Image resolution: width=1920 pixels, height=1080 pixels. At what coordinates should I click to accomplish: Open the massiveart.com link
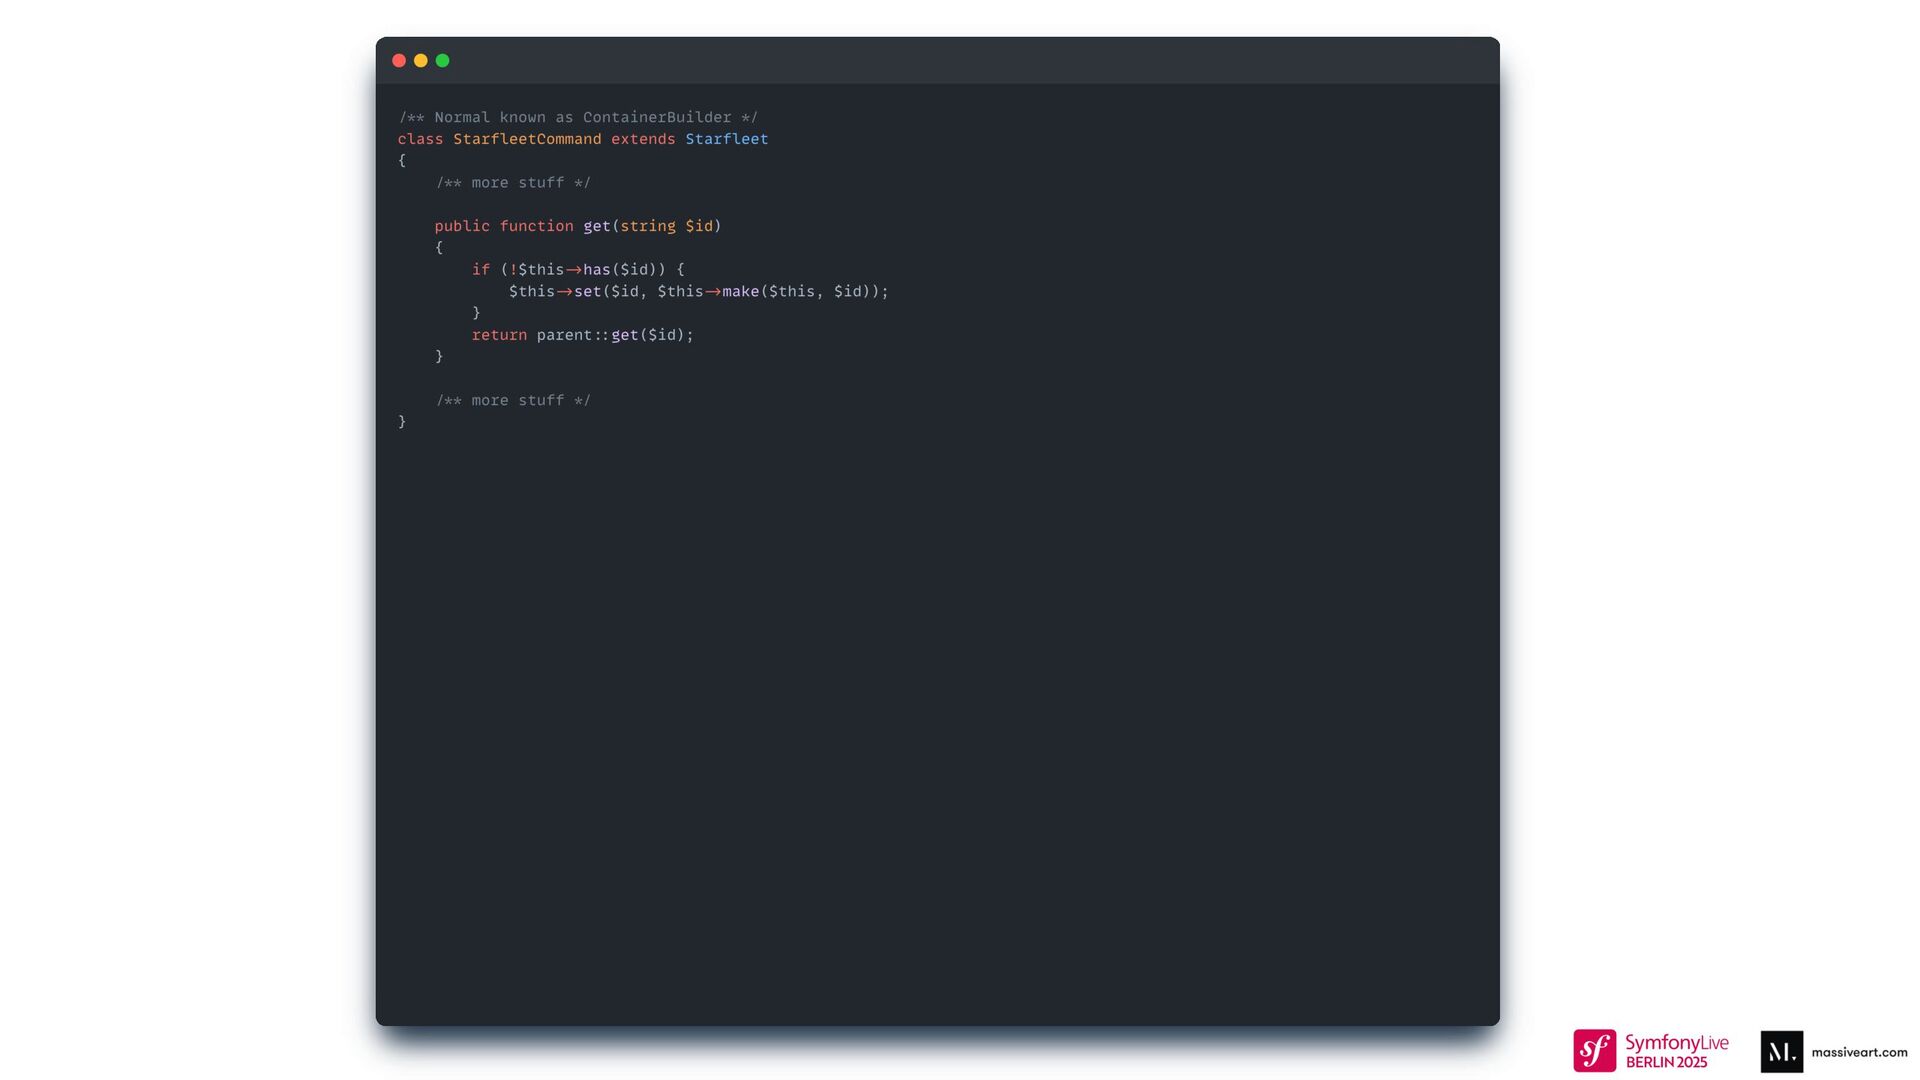(1859, 1052)
